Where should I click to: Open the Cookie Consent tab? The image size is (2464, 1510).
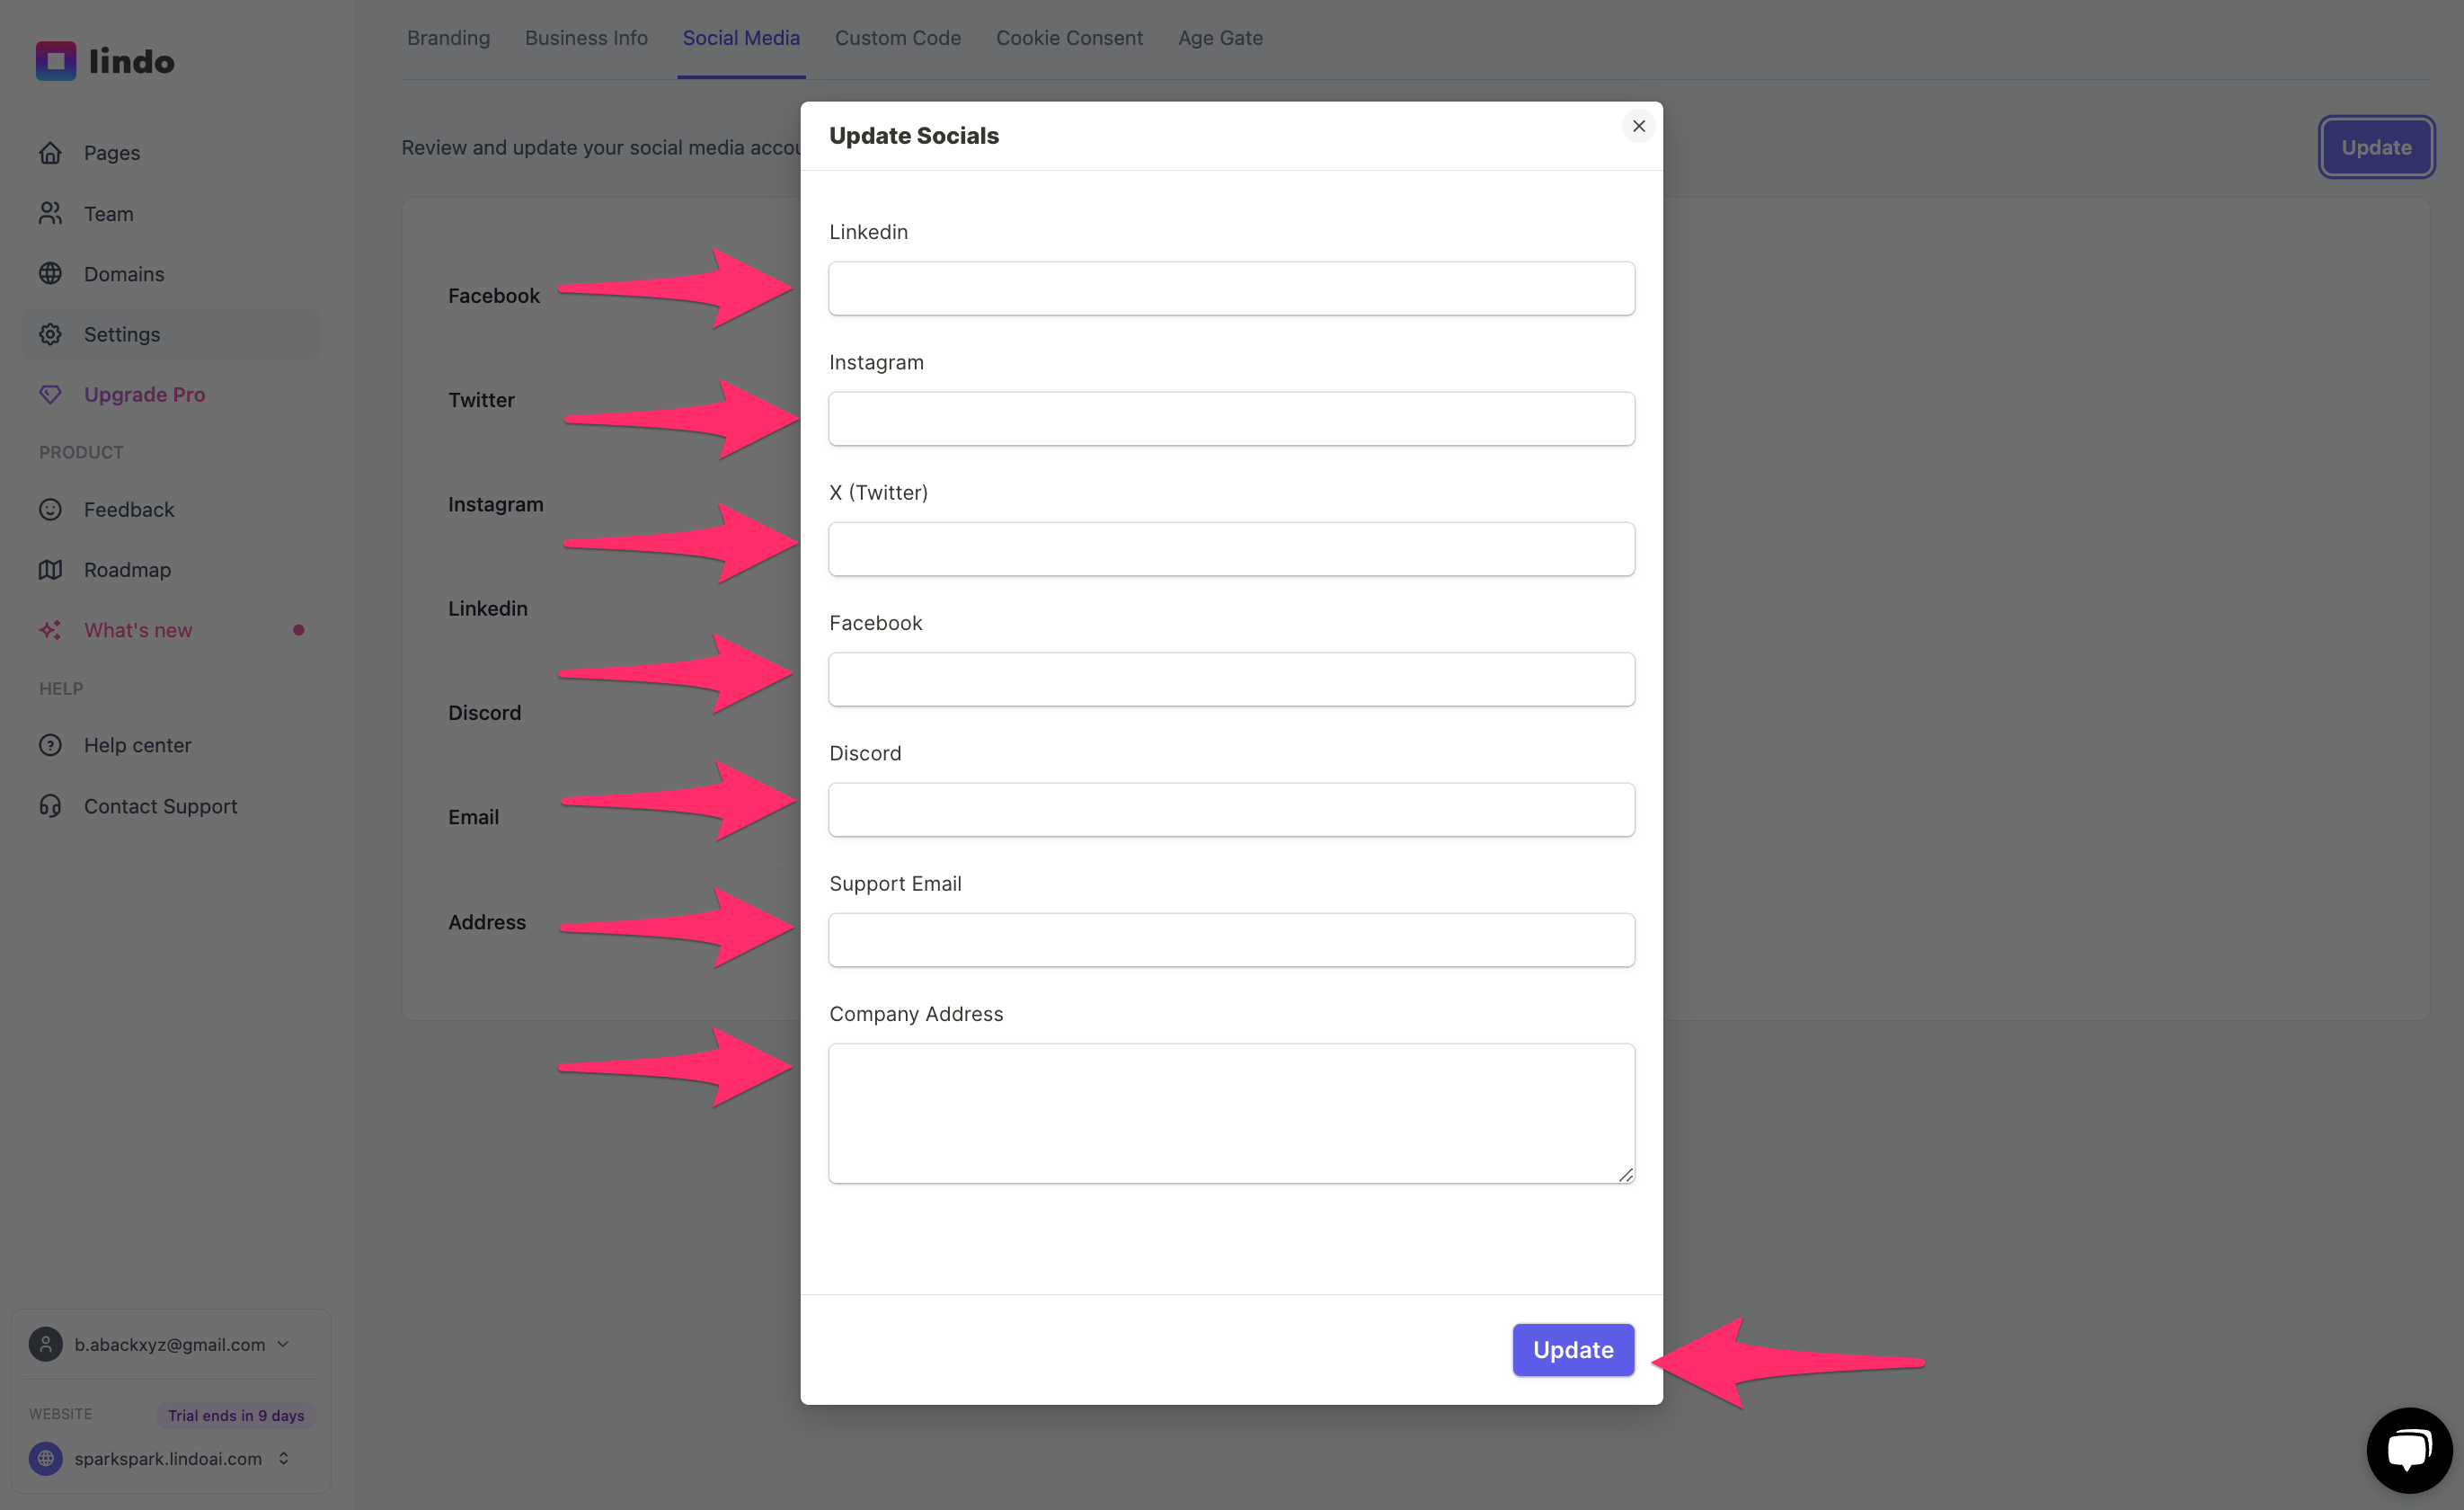pyautogui.click(x=1069, y=38)
